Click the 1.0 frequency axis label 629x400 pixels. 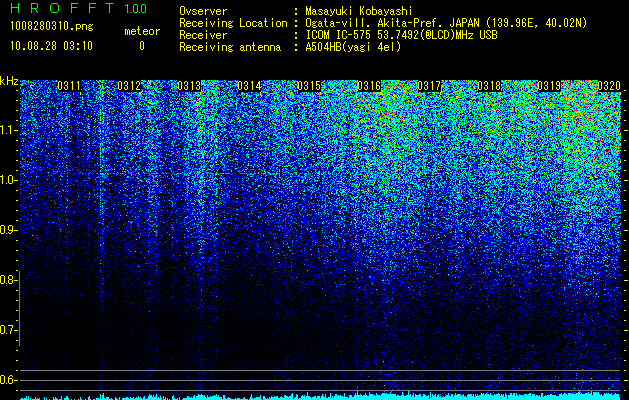click(x=7, y=180)
